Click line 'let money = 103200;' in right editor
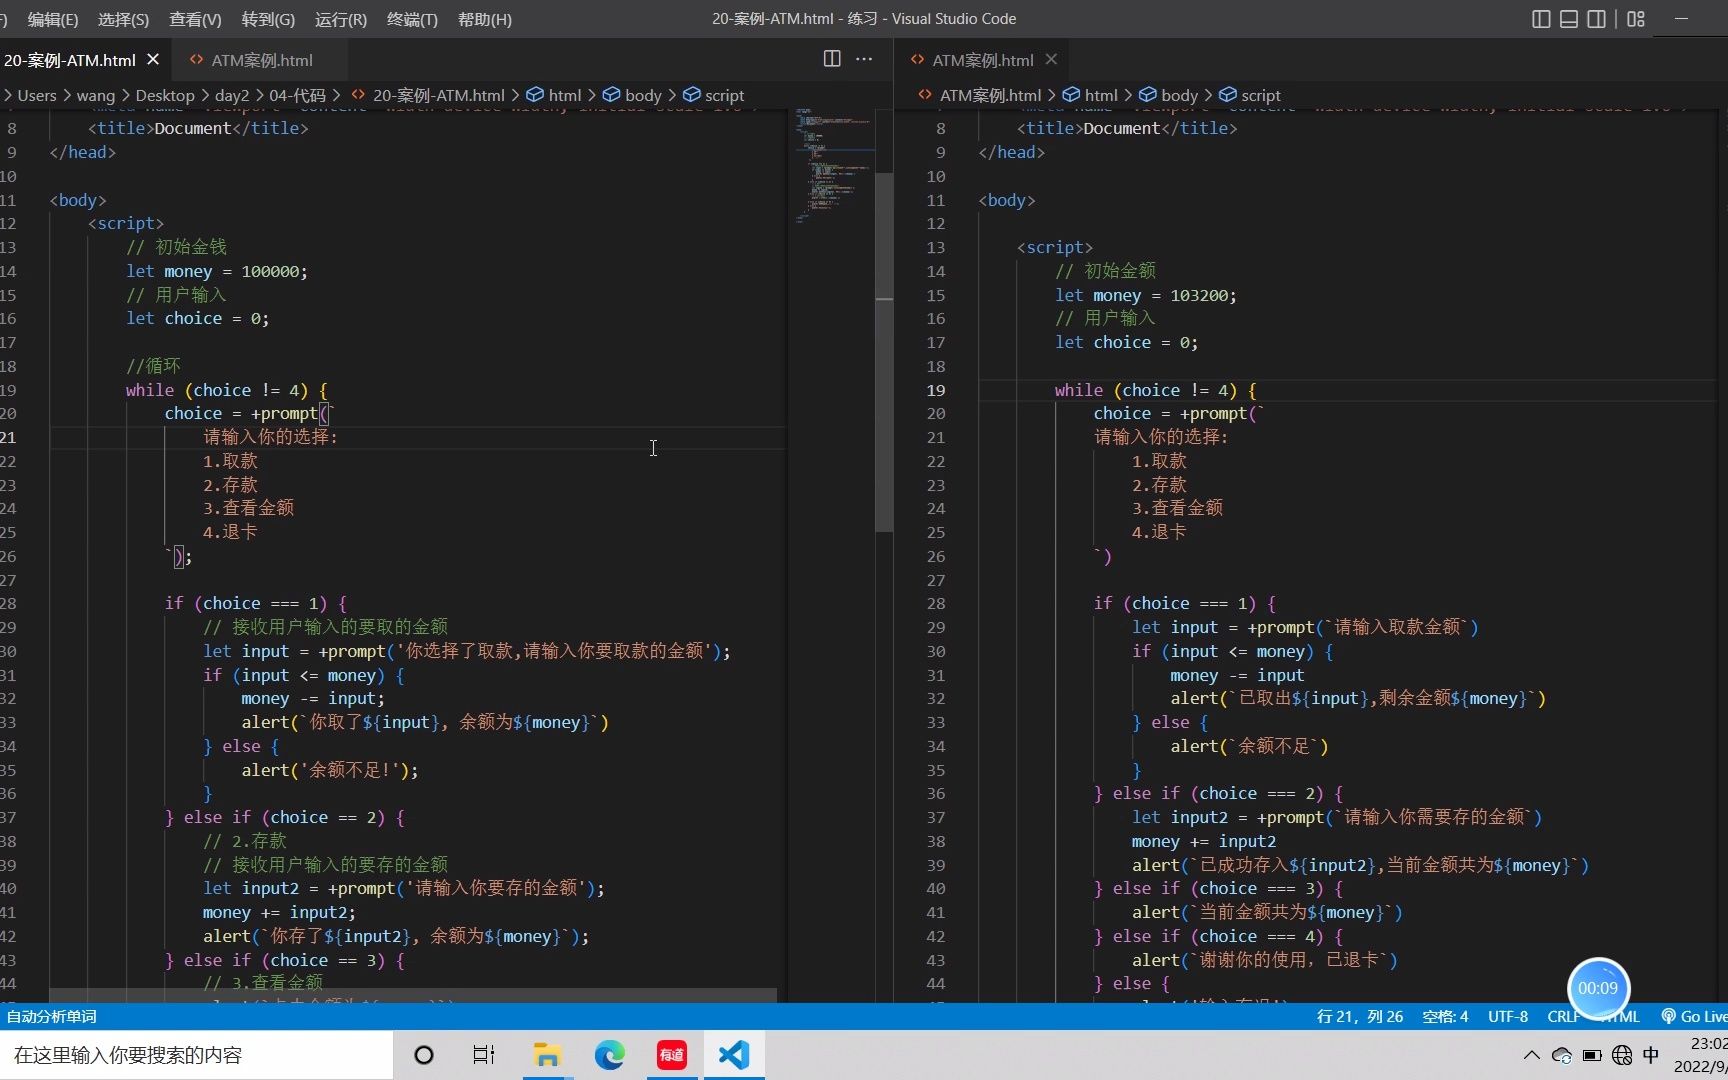The width and height of the screenshot is (1728, 1080). 1146,295
